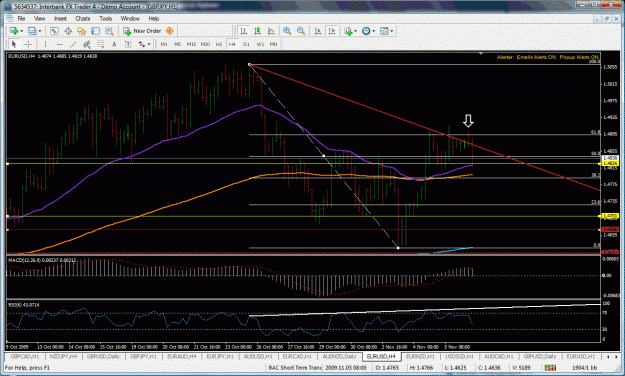The width and height of the screenshot is (625, 376).
Task: Toggle the Expert Advisors icon
Action: 169,31
